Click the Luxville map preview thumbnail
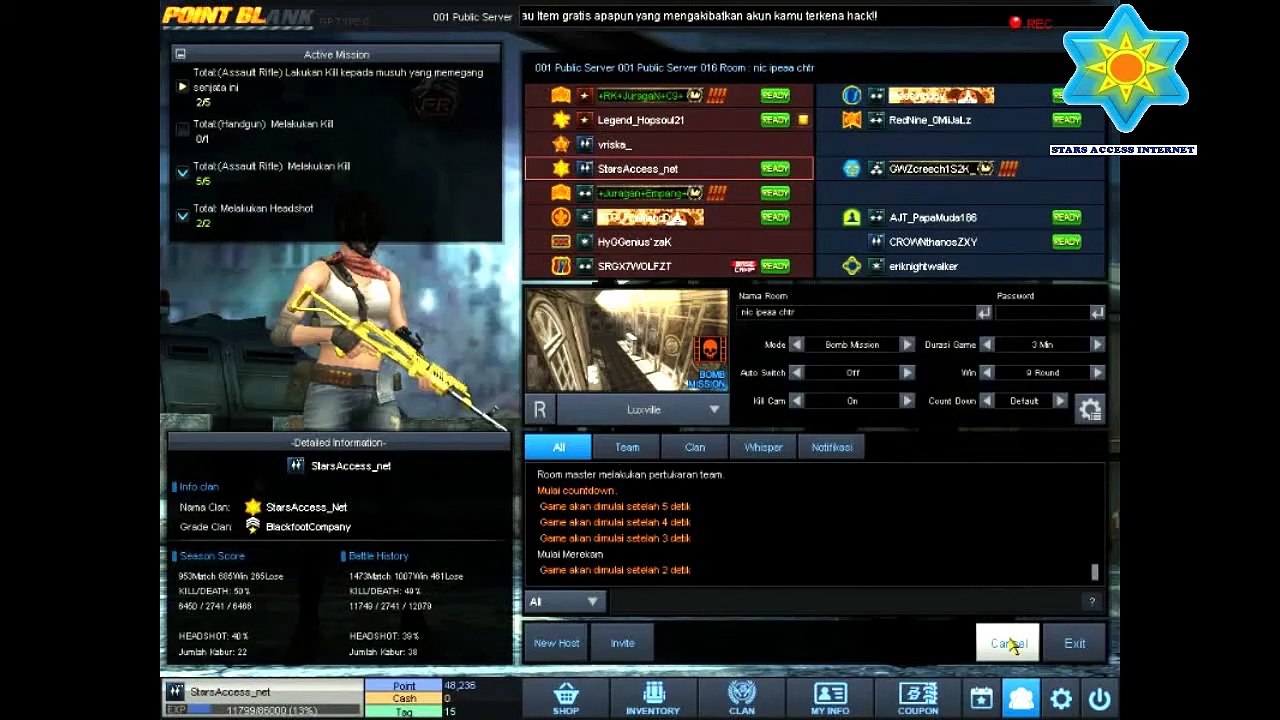This screenshot has width=1280, height=720. pyautogui.click(x=627, y=340)
